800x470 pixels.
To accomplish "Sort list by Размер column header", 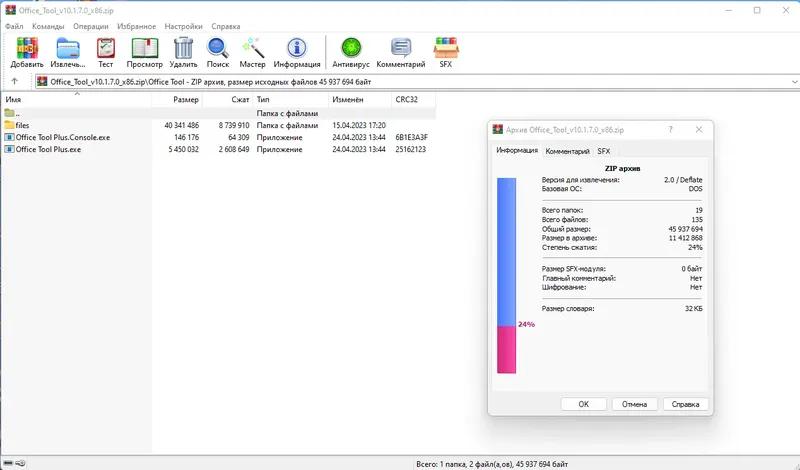I will click(177, 100).
